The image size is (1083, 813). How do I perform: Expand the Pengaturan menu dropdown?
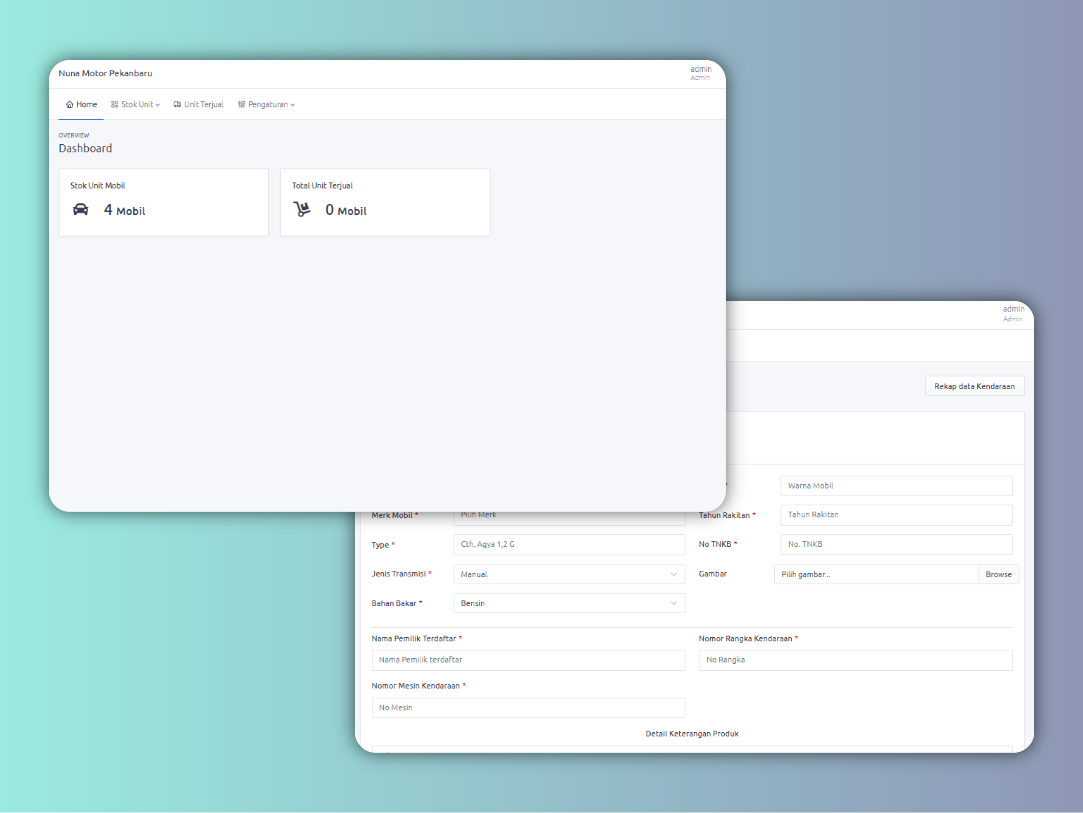click(266, 105)
